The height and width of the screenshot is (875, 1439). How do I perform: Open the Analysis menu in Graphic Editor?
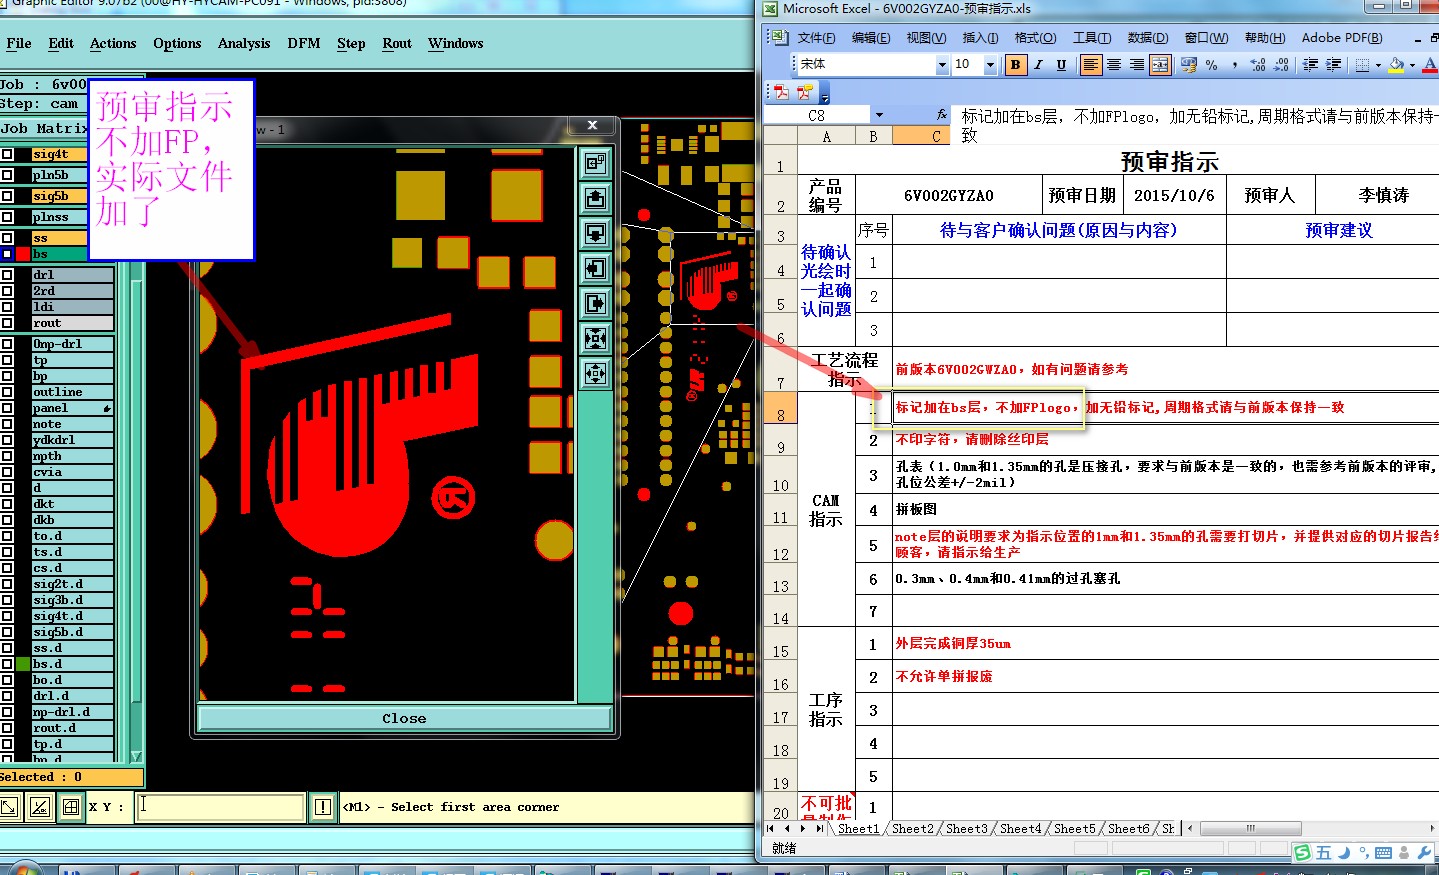pos(244,43)
